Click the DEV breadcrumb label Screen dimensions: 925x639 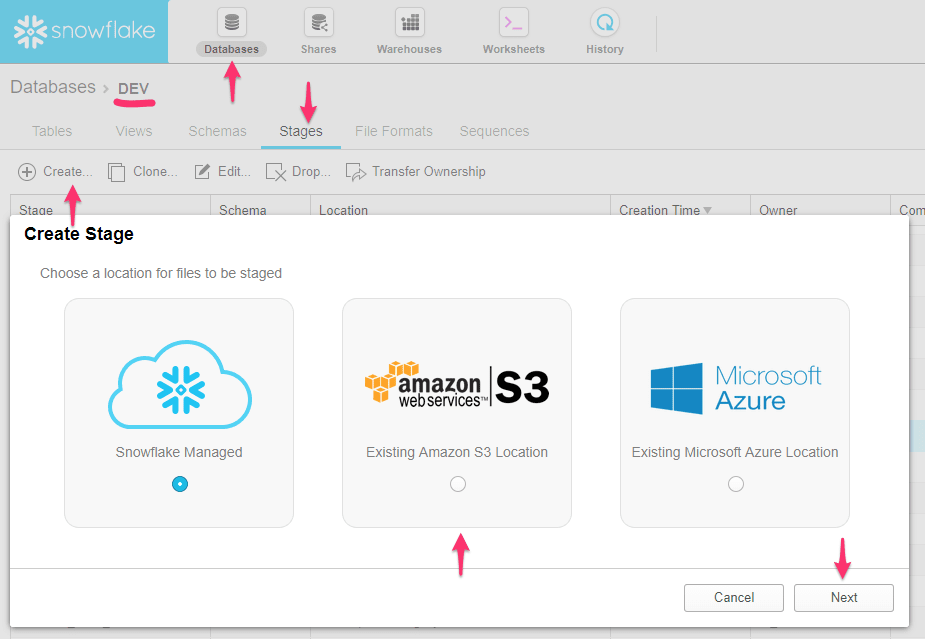click(133, 89)
